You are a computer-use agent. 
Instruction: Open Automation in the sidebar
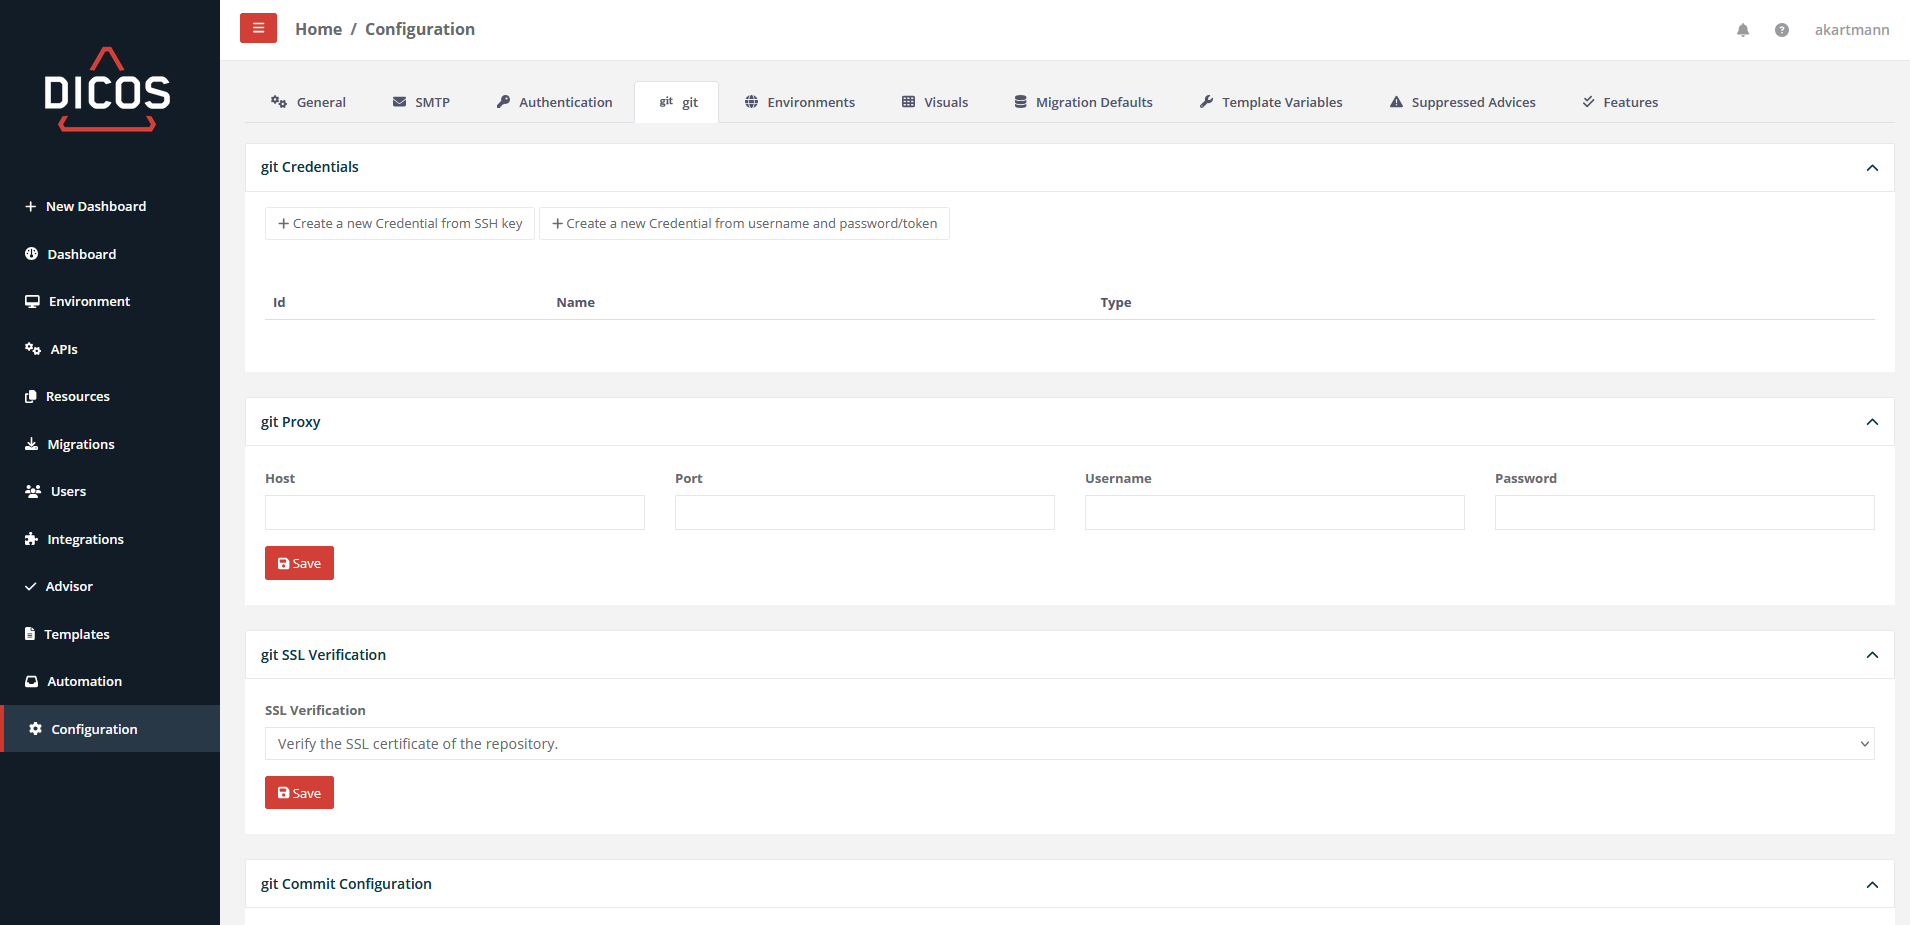[84, 681]
